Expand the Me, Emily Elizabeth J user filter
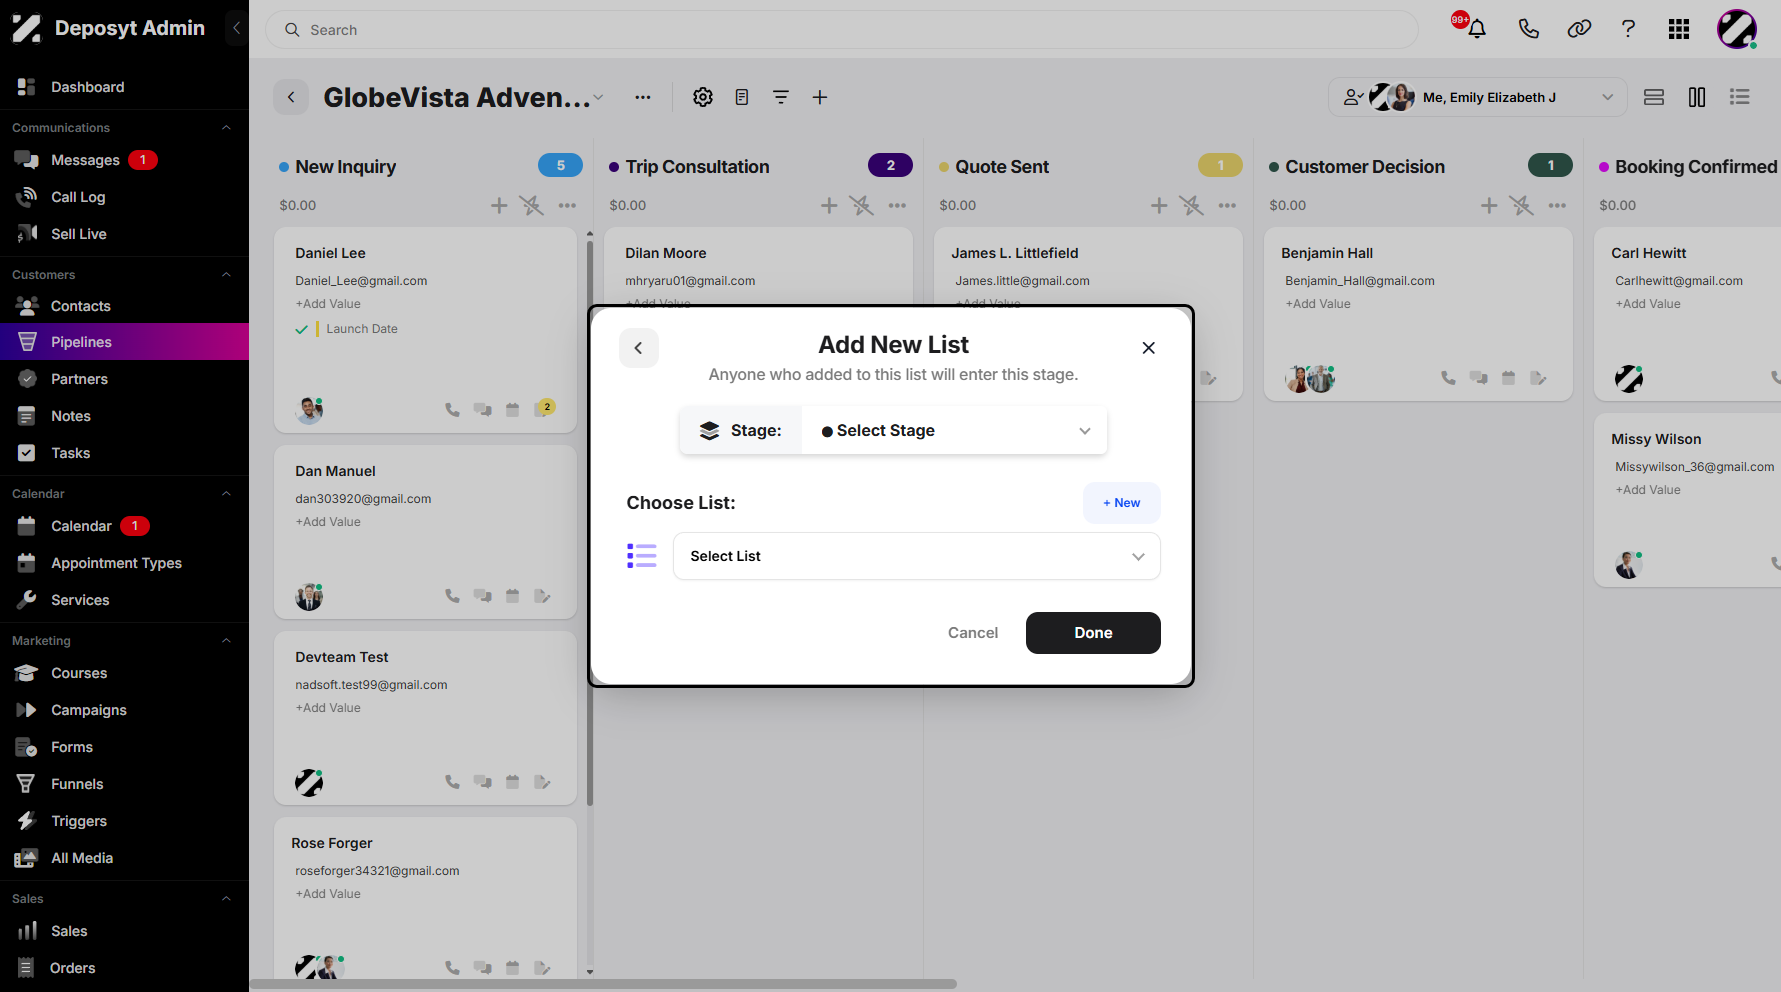The image size is (1781, 992). (1478, 97)
